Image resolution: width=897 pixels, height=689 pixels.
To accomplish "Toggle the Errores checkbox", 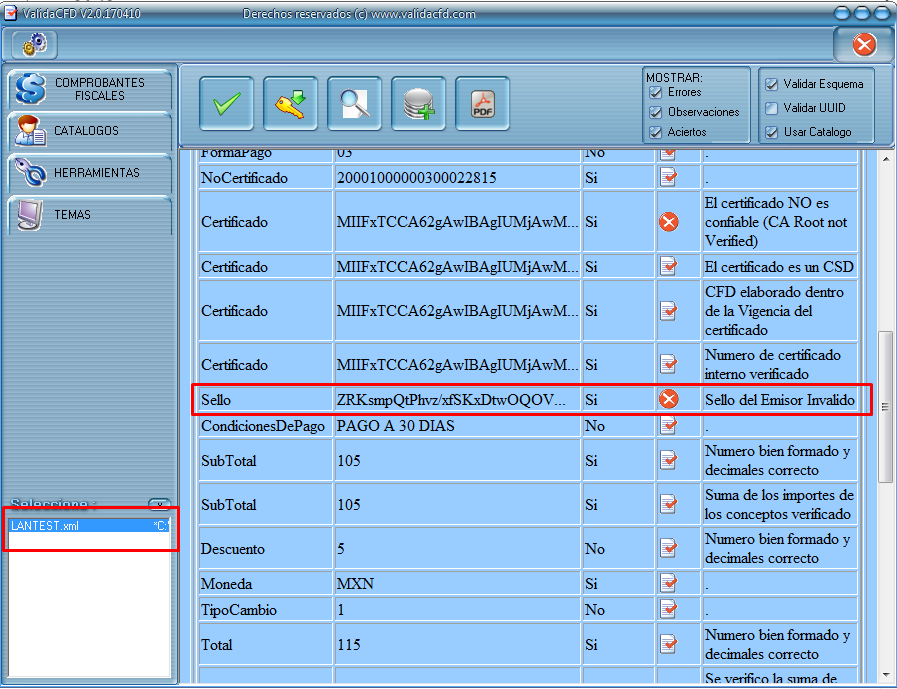I will pyautogui.click(x=656, y=92).
